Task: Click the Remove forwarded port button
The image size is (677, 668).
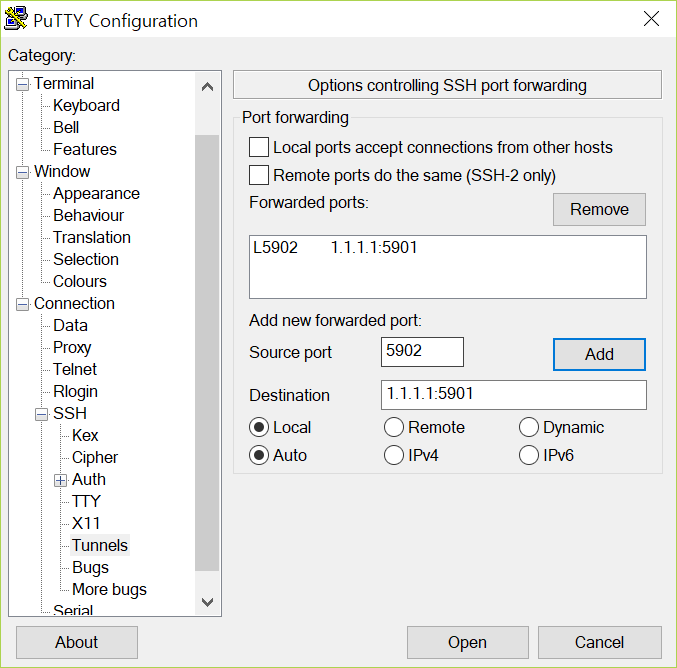Action: pyautogui.click(x=599, y=209)
